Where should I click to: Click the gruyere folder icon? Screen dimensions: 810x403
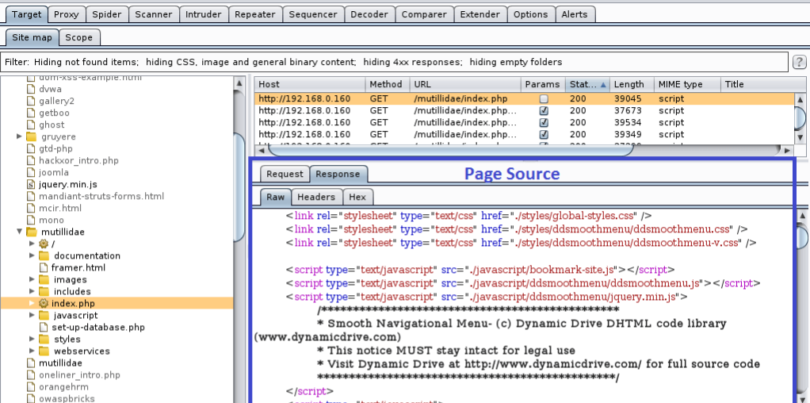pos(31,136)
